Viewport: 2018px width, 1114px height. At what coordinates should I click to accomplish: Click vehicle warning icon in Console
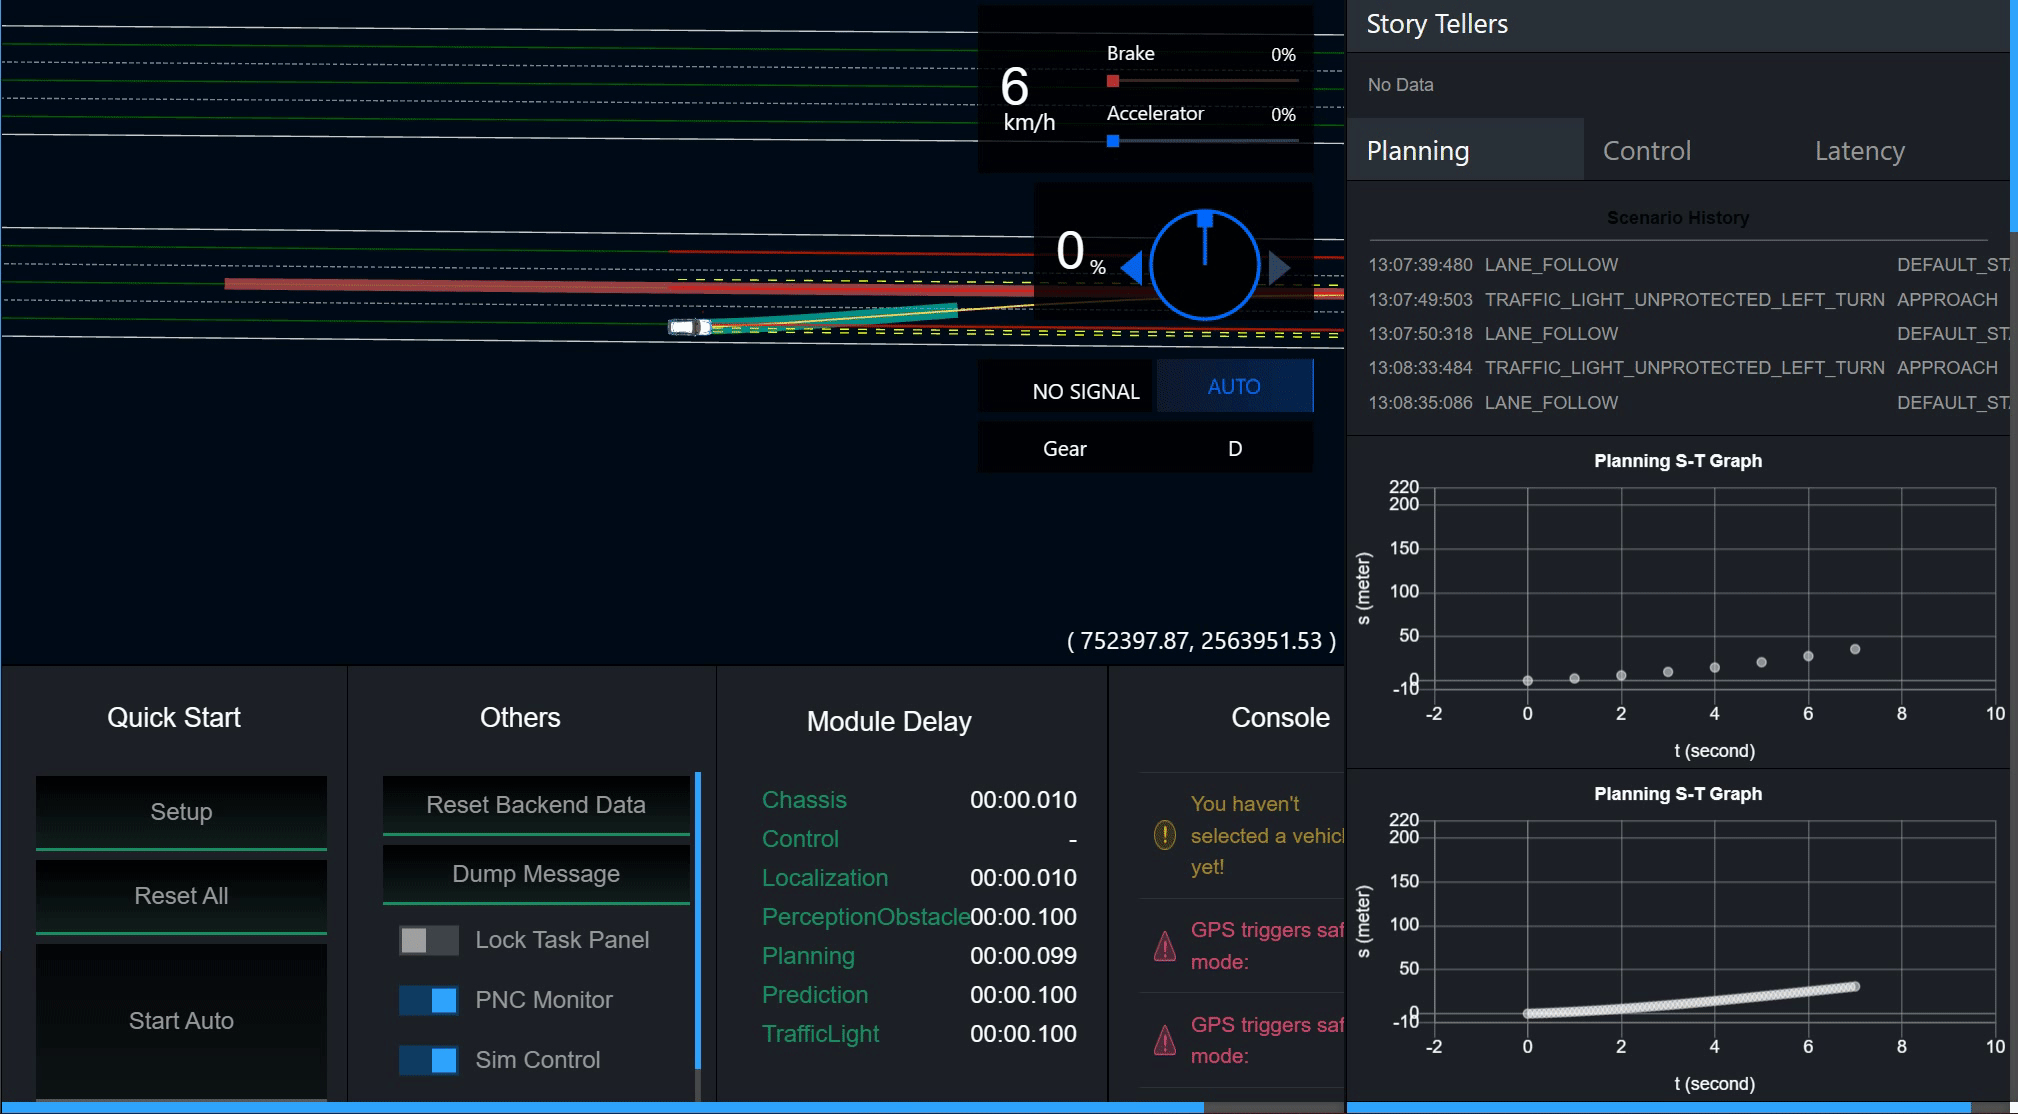1165,835
